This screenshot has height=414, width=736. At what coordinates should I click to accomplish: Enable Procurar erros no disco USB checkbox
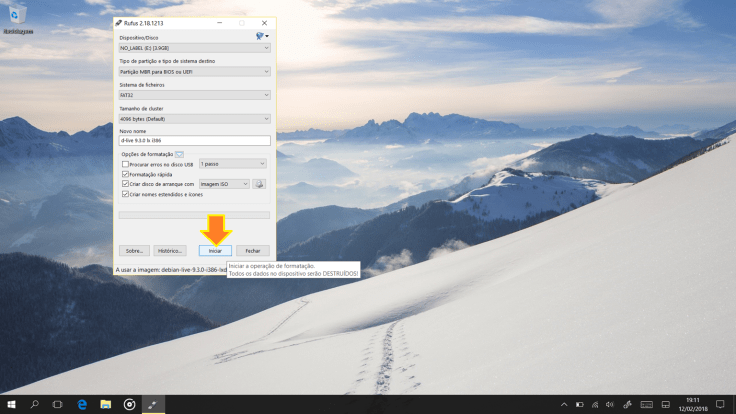(x=125, y=164)
